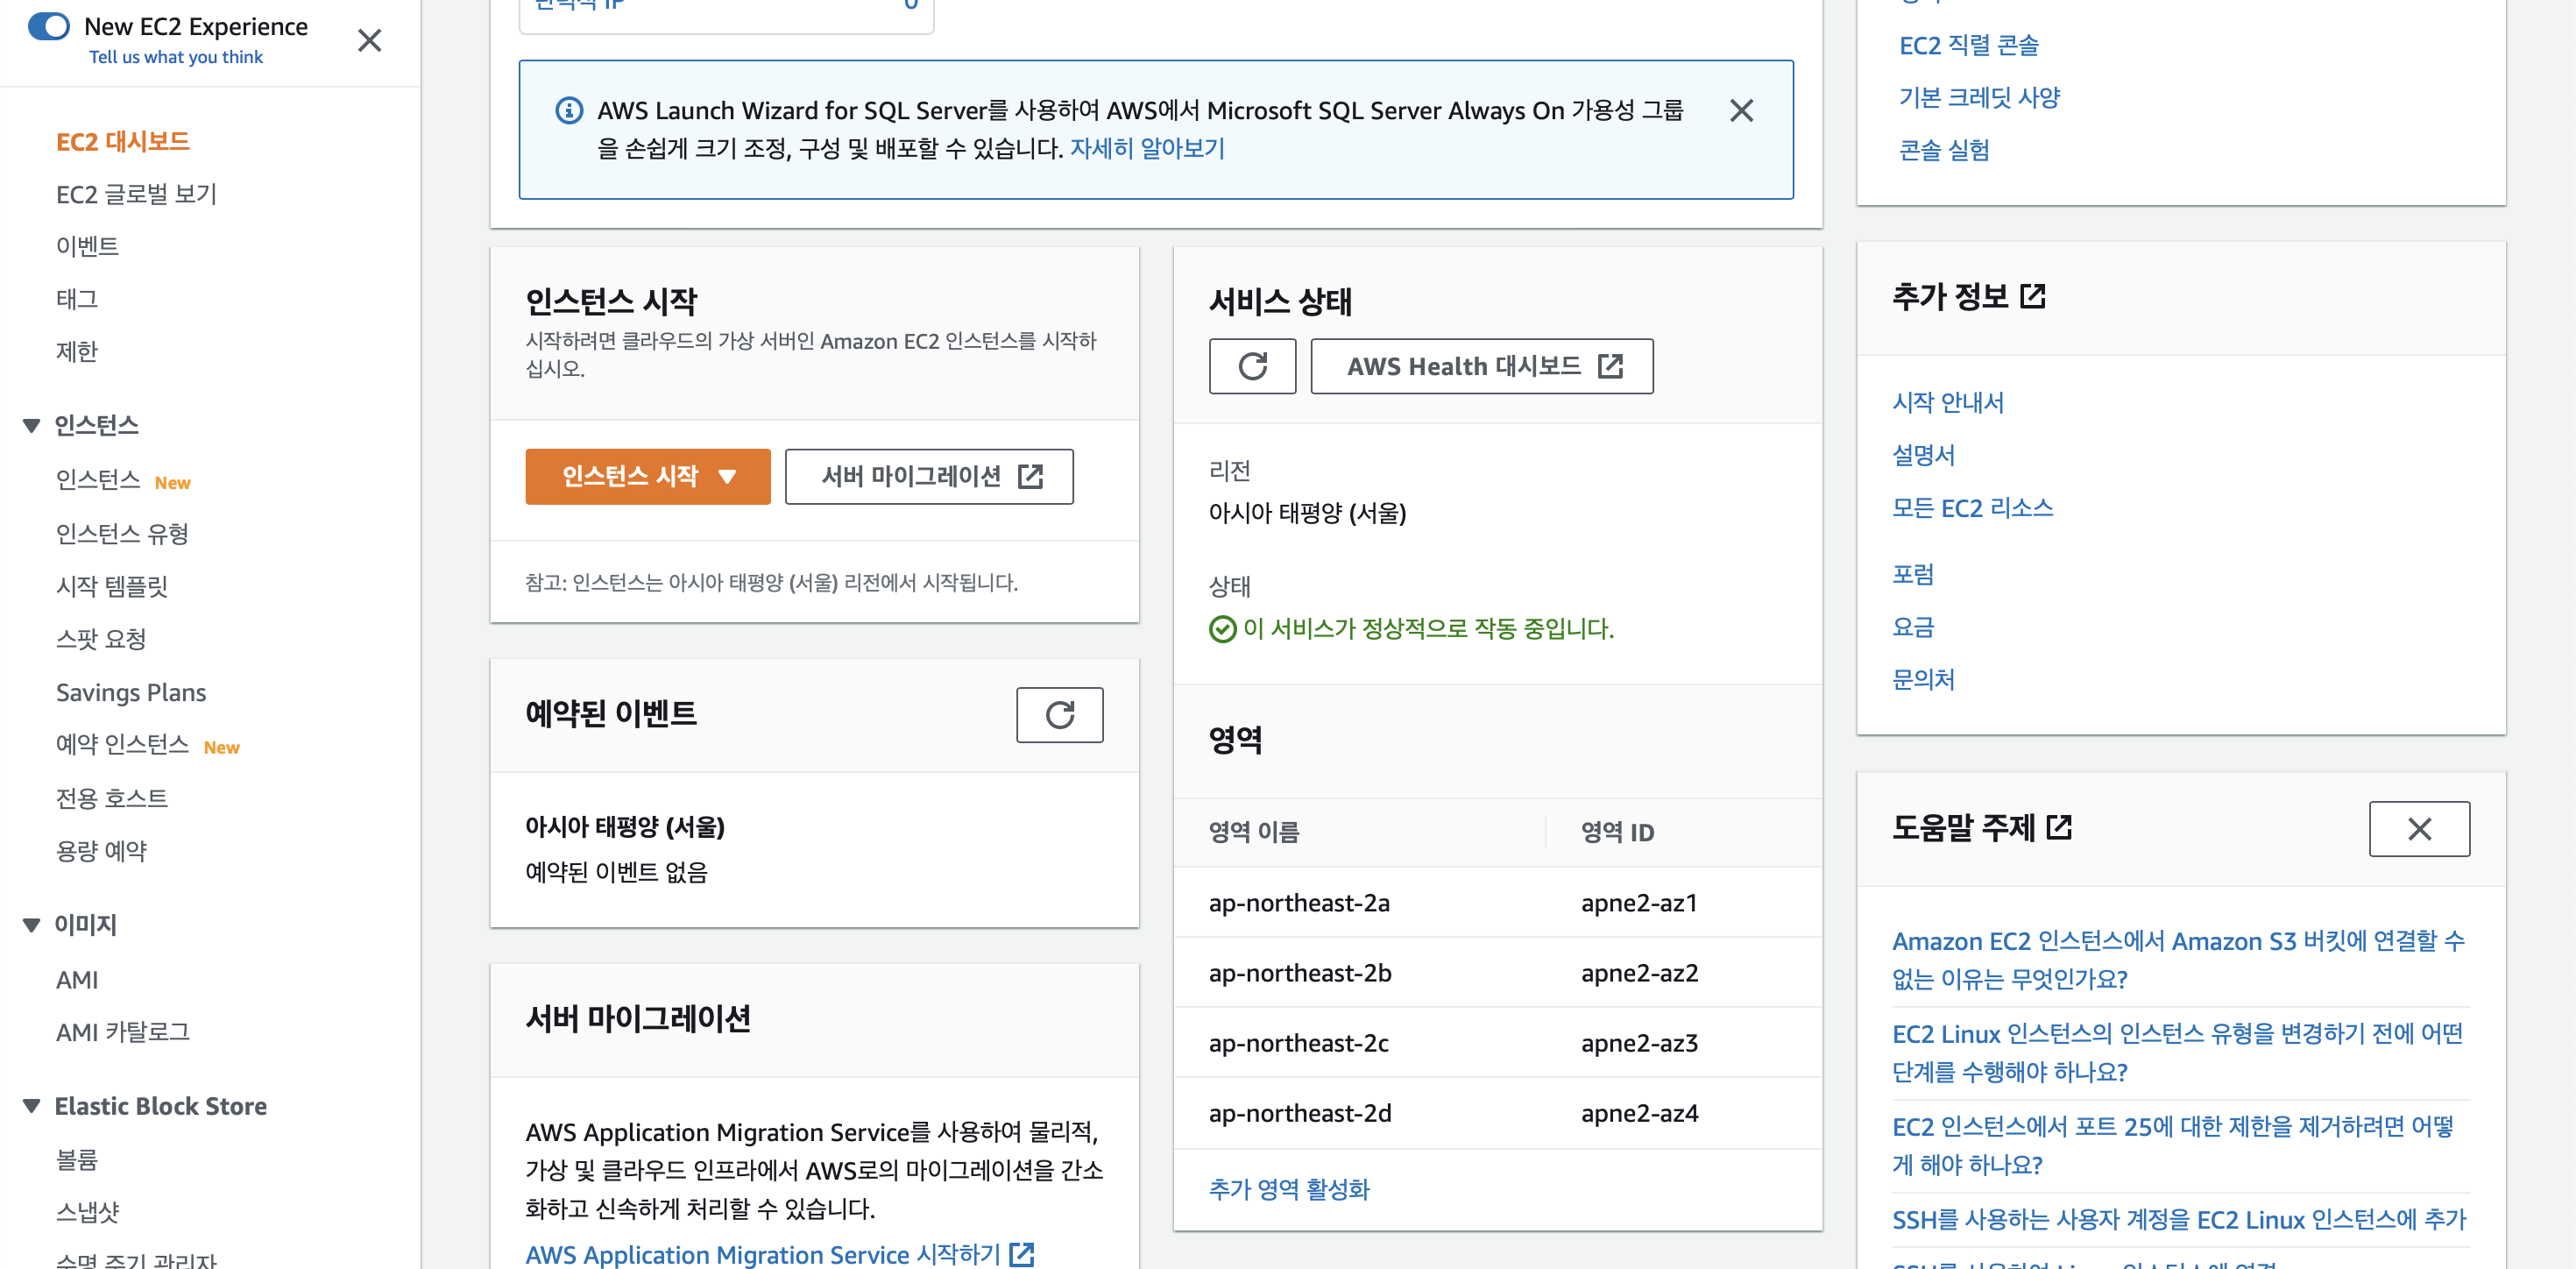Open 포럼 link
Viewport: 2576px width, 1269px height.
[x=1913, y=574]
